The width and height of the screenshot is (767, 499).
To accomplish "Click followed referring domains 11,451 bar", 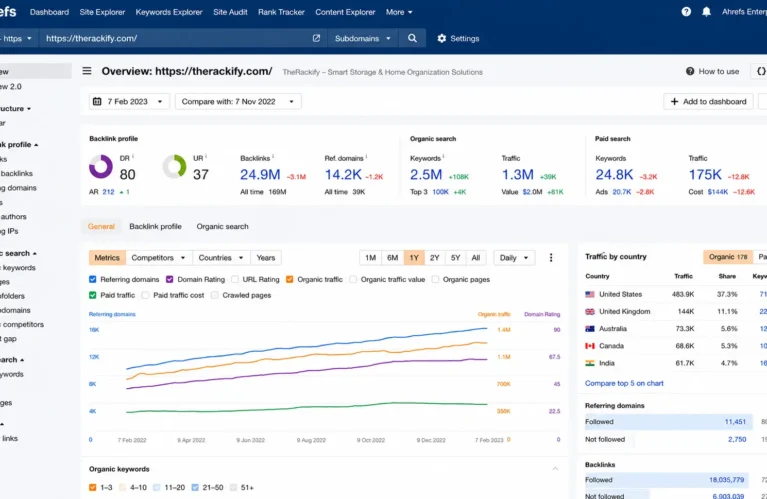I will [668, 422].
